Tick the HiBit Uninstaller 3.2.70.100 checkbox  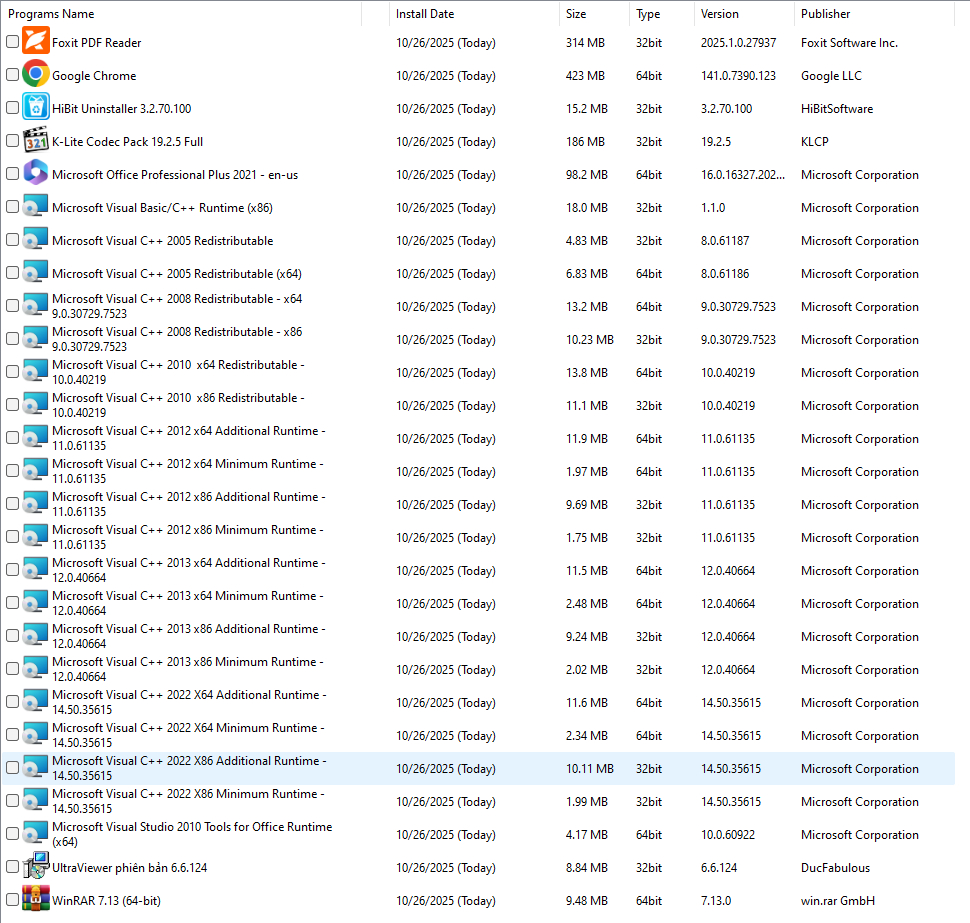coord(12,108)
